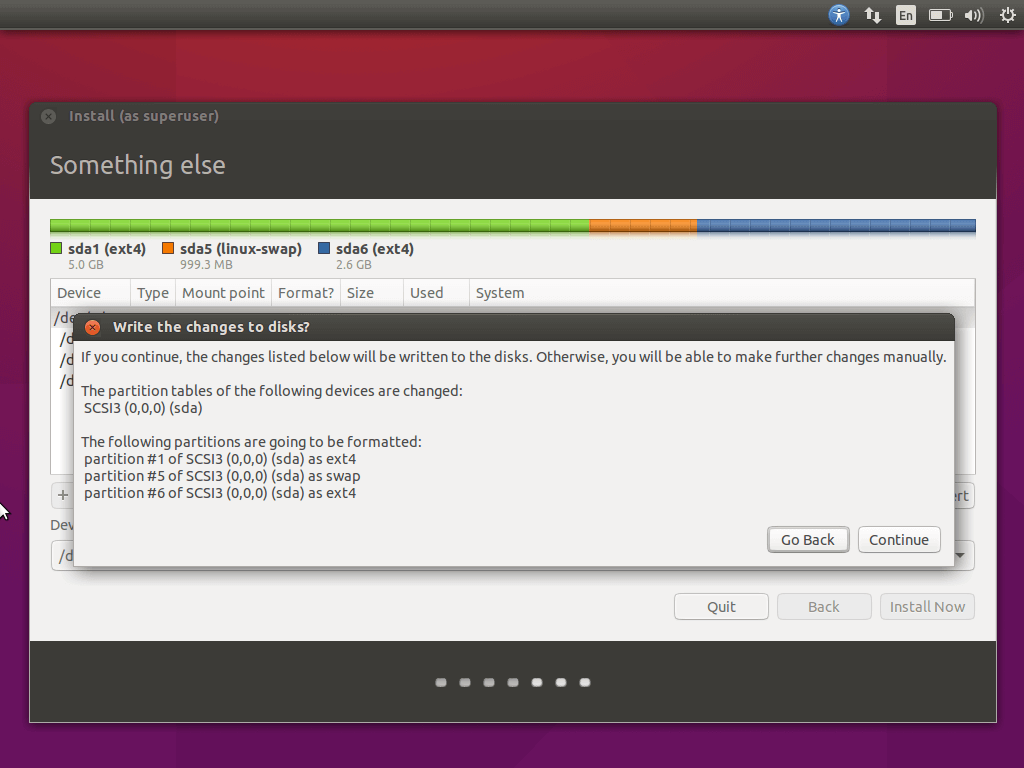
Task: Select the orange sda5 swap segment in partition bar
Action: pos(643,226)
